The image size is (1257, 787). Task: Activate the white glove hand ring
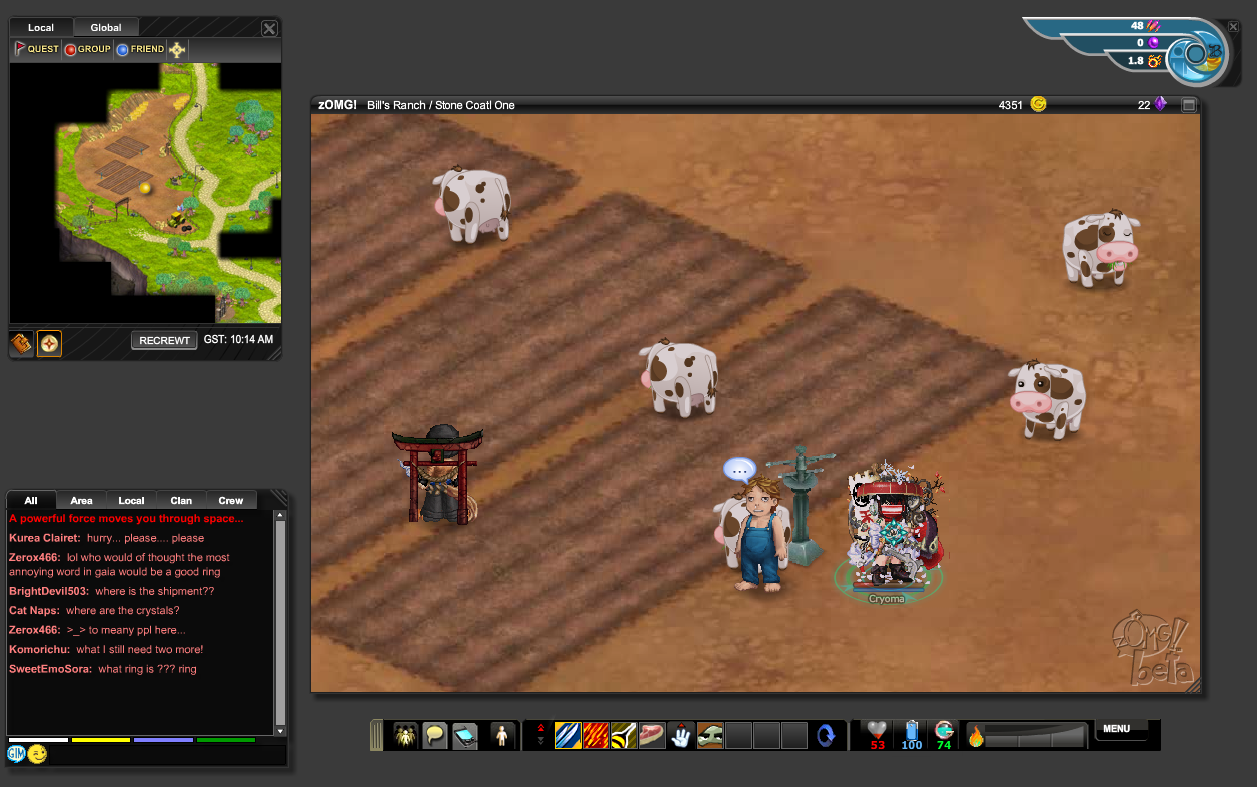(681, 736)
